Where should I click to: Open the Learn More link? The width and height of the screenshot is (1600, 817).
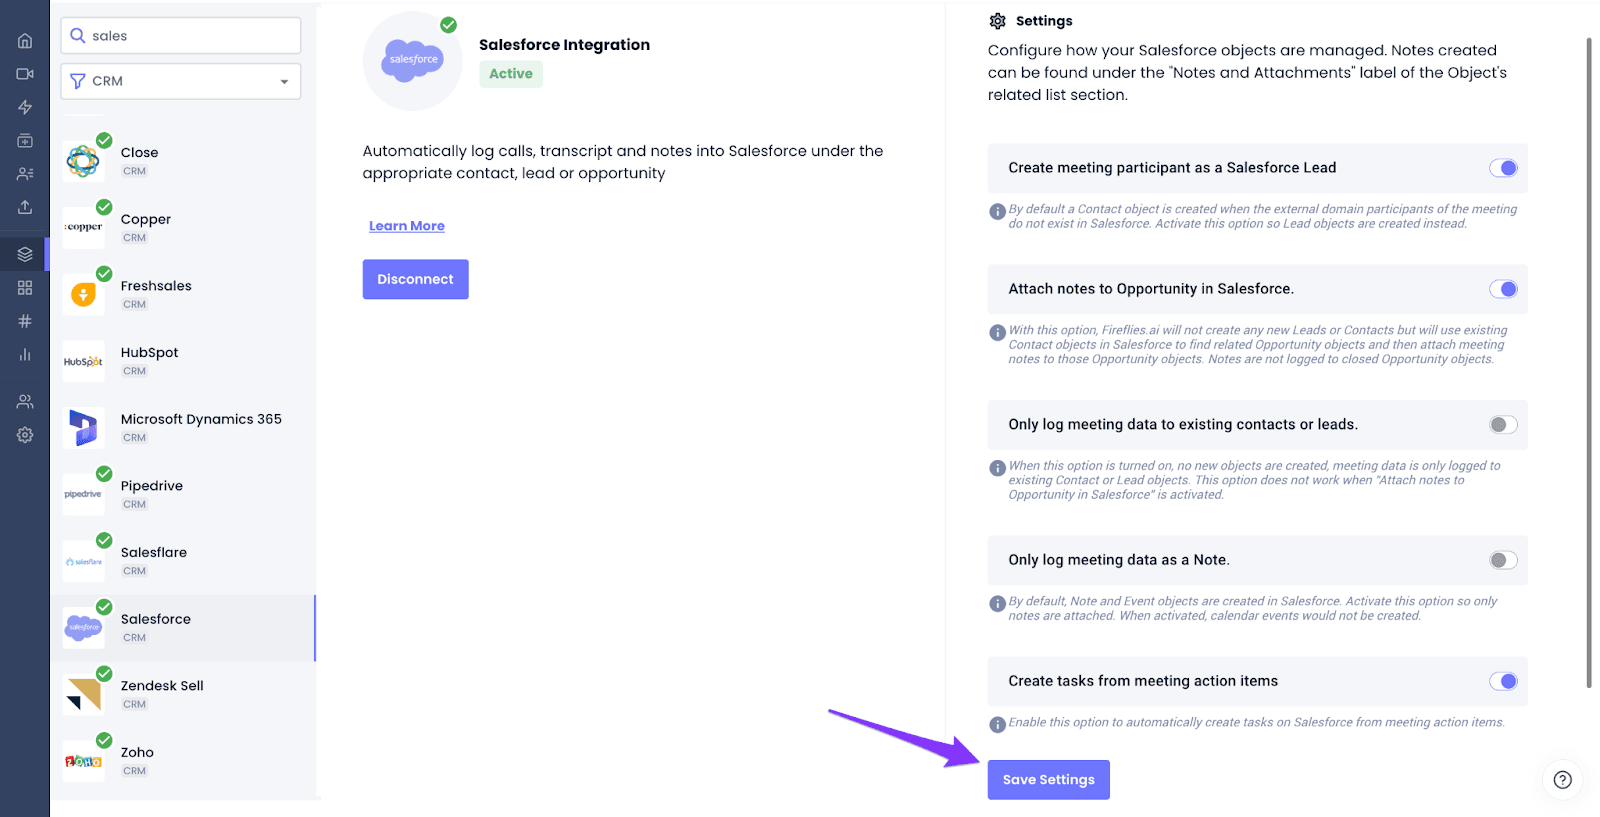pyautogui.click(x=407, y=226)
